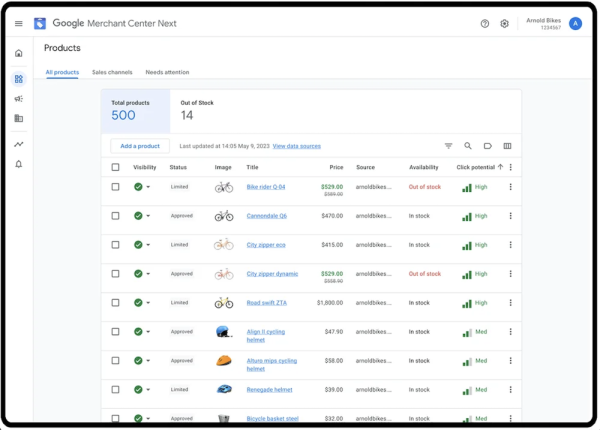Open more options menu for Renegade helmet row
Screen dimensions: 600x430
tap(510, 390)
